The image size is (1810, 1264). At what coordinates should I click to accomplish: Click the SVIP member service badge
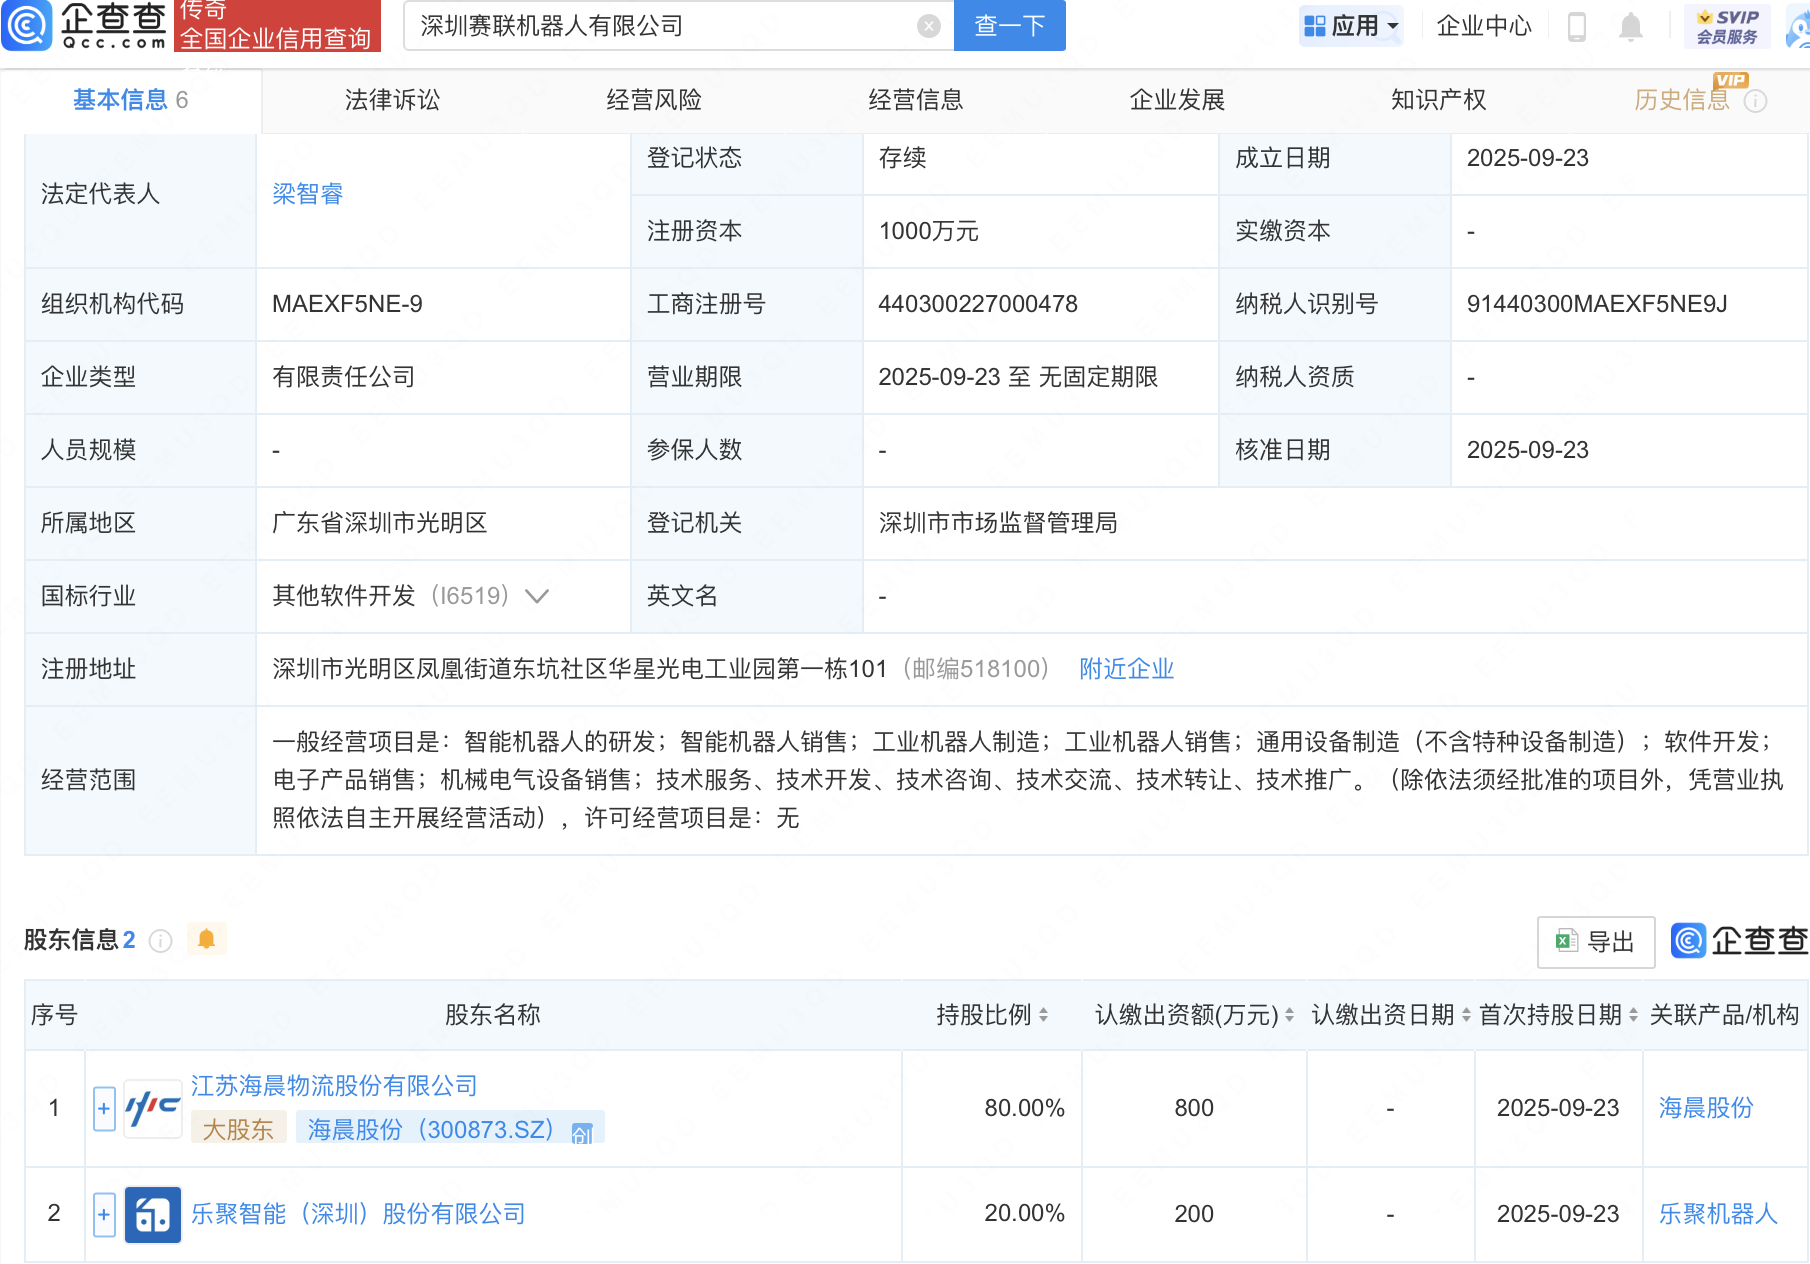point(1727,26)
